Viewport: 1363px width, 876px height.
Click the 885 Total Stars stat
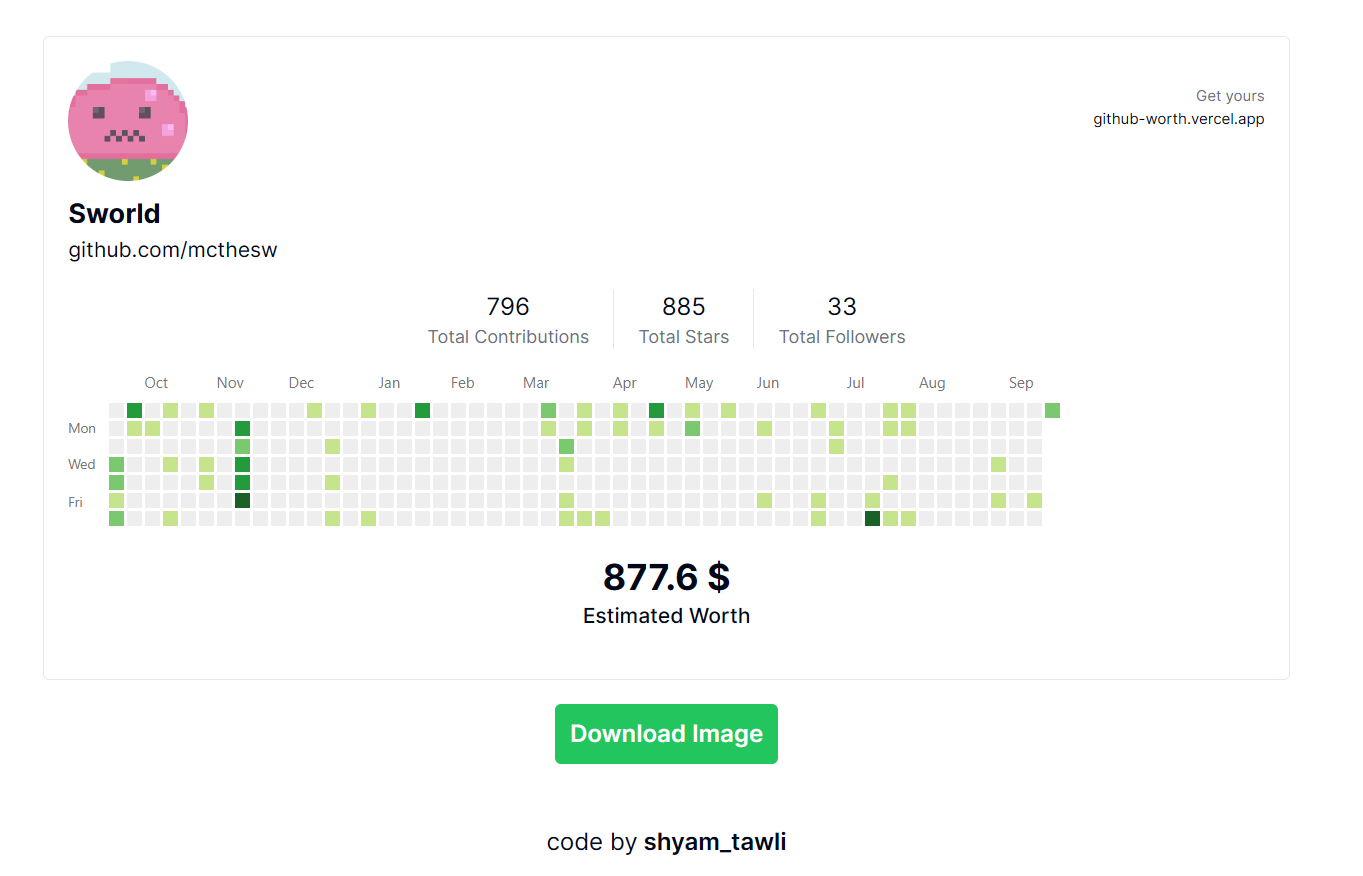pos(684,320)
